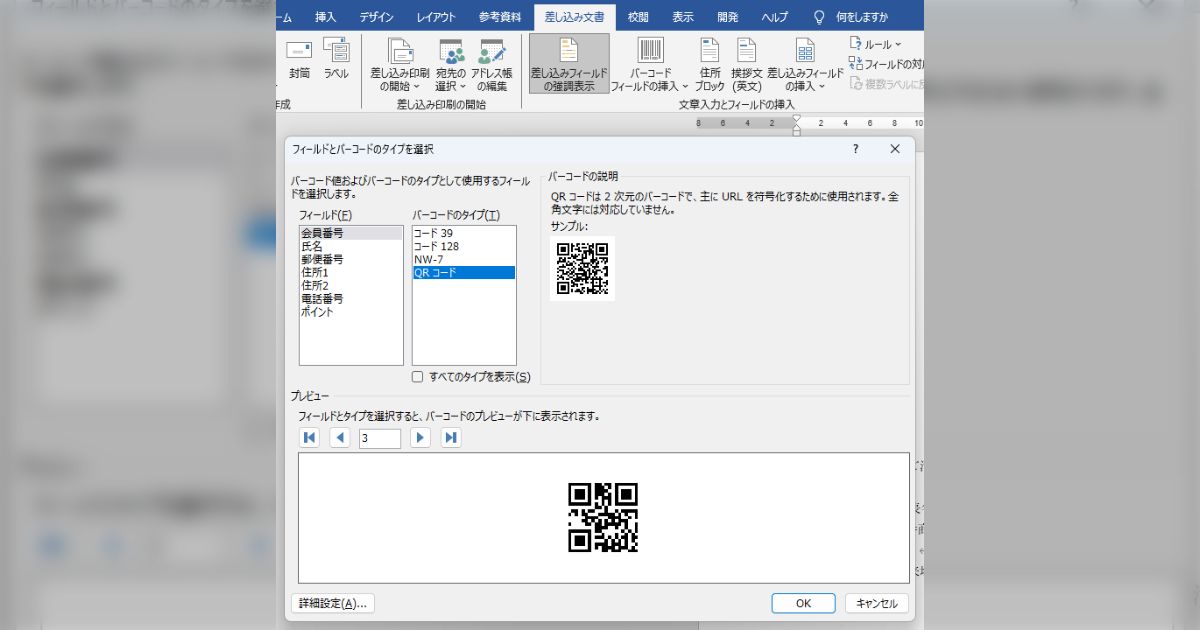Choose コード 39 barcode type

[x=464, y=233]
